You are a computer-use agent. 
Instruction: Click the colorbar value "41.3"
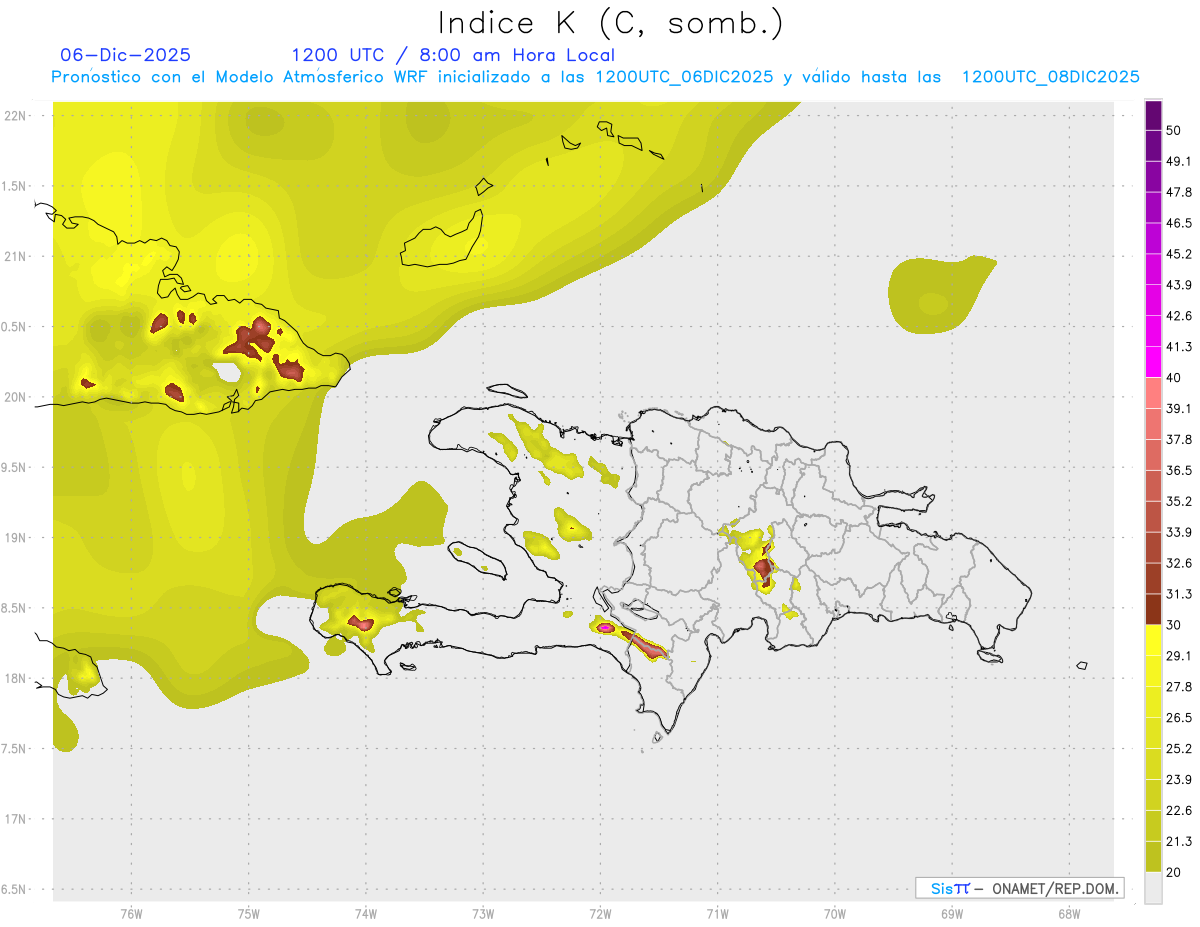1178,347
